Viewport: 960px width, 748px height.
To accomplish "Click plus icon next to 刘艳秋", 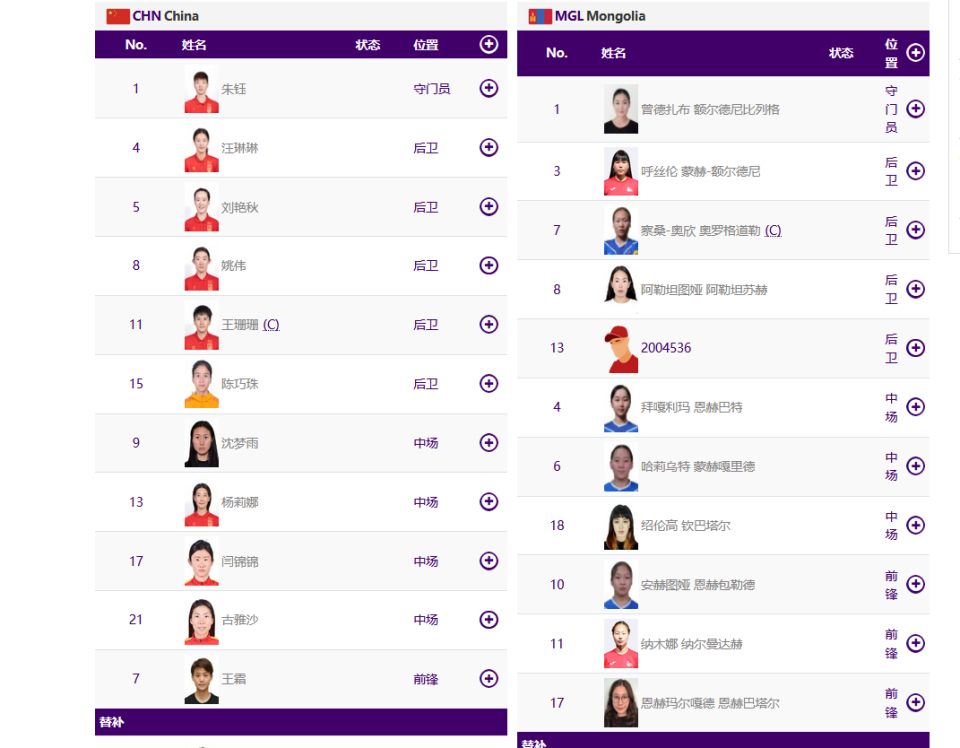I will [x=489, y=206].
